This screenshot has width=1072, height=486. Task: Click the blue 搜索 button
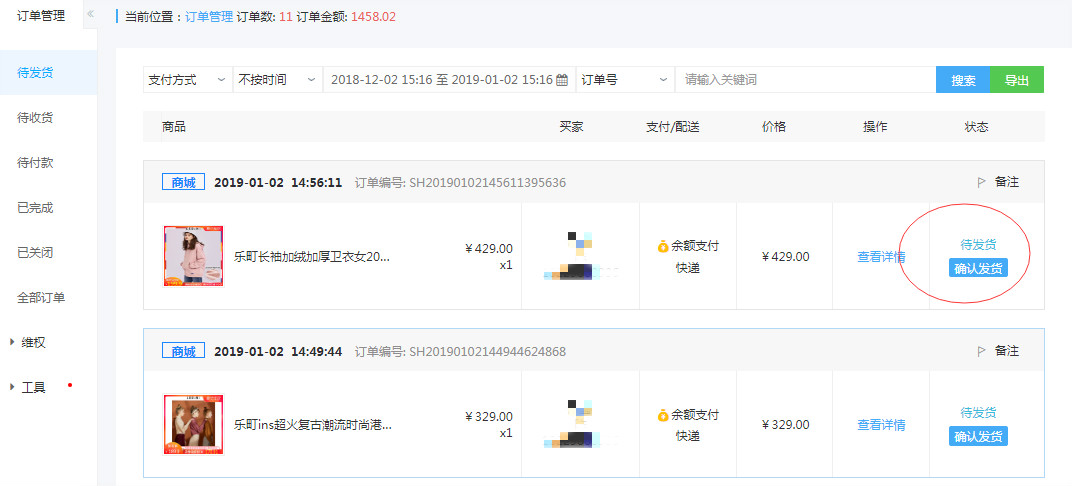tap(963, 80)
